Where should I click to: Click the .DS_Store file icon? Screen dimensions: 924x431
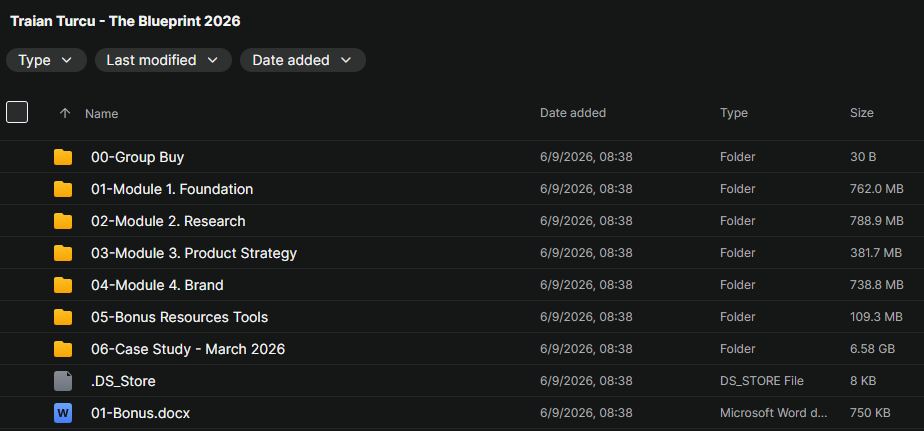62,381
